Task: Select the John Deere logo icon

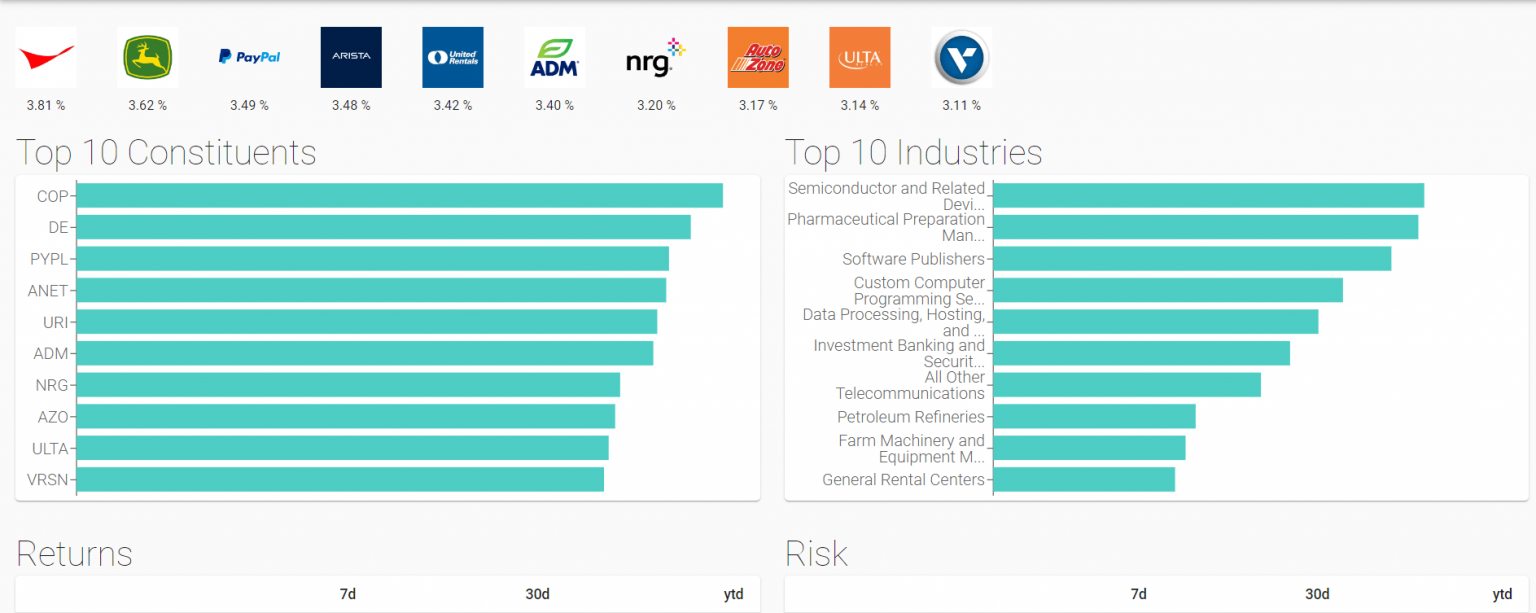Action: pyautogui.click(x=147, y=57)
